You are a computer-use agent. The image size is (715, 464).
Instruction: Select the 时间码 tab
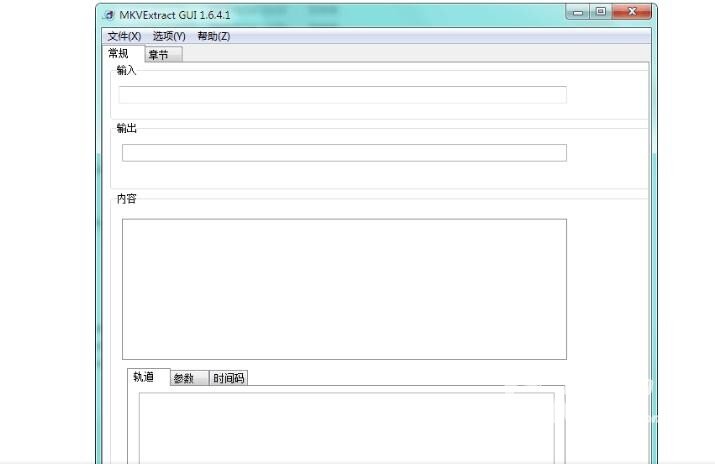(x=228, y=378)
